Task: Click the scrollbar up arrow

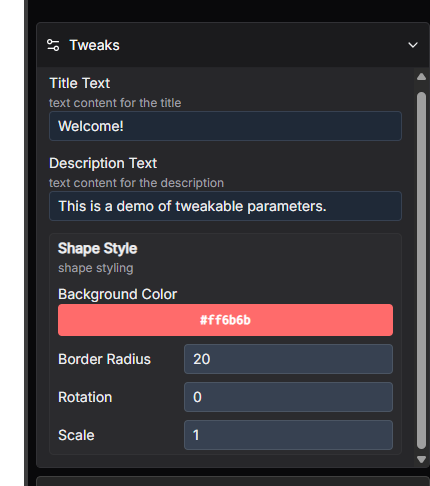Action: click(421, 77)
